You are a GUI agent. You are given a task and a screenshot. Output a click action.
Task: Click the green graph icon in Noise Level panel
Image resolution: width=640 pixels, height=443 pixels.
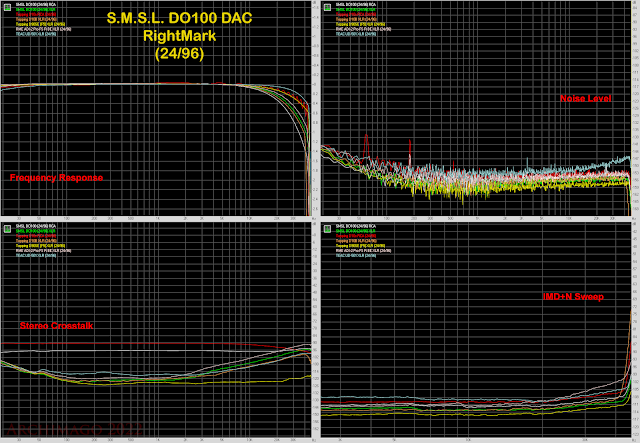click(327, 7)
